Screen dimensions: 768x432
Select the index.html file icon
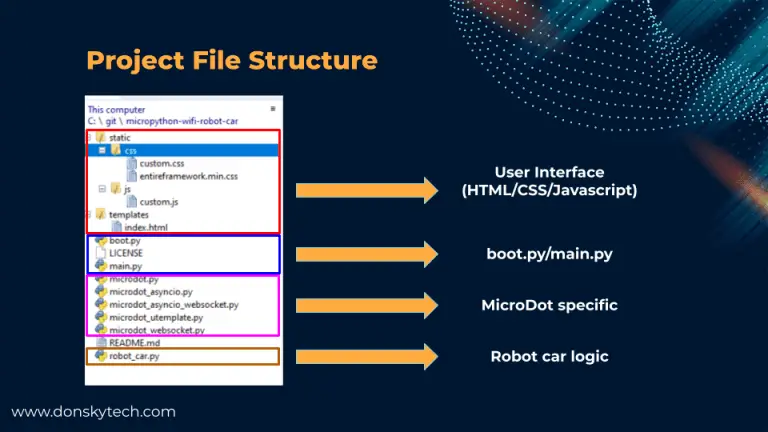tap(116, 227)
